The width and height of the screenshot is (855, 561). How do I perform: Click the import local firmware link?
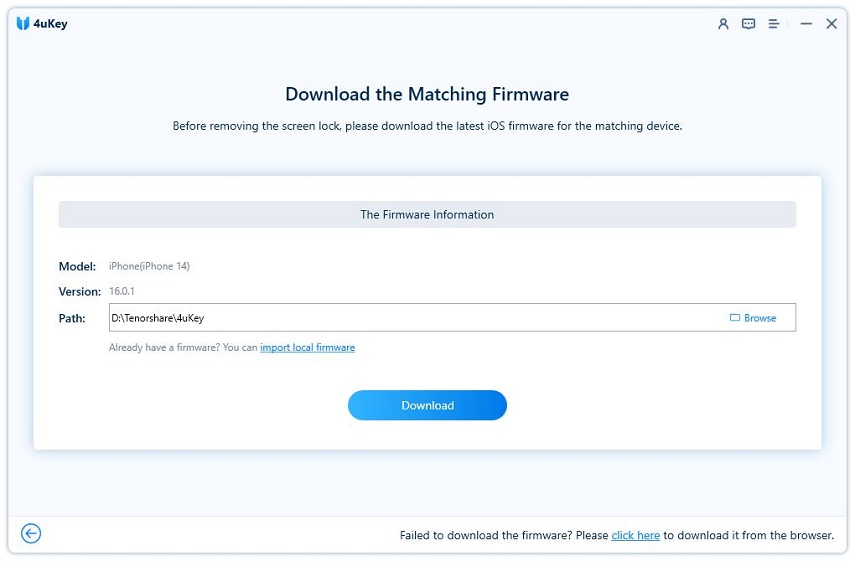(x=307, y=348)
